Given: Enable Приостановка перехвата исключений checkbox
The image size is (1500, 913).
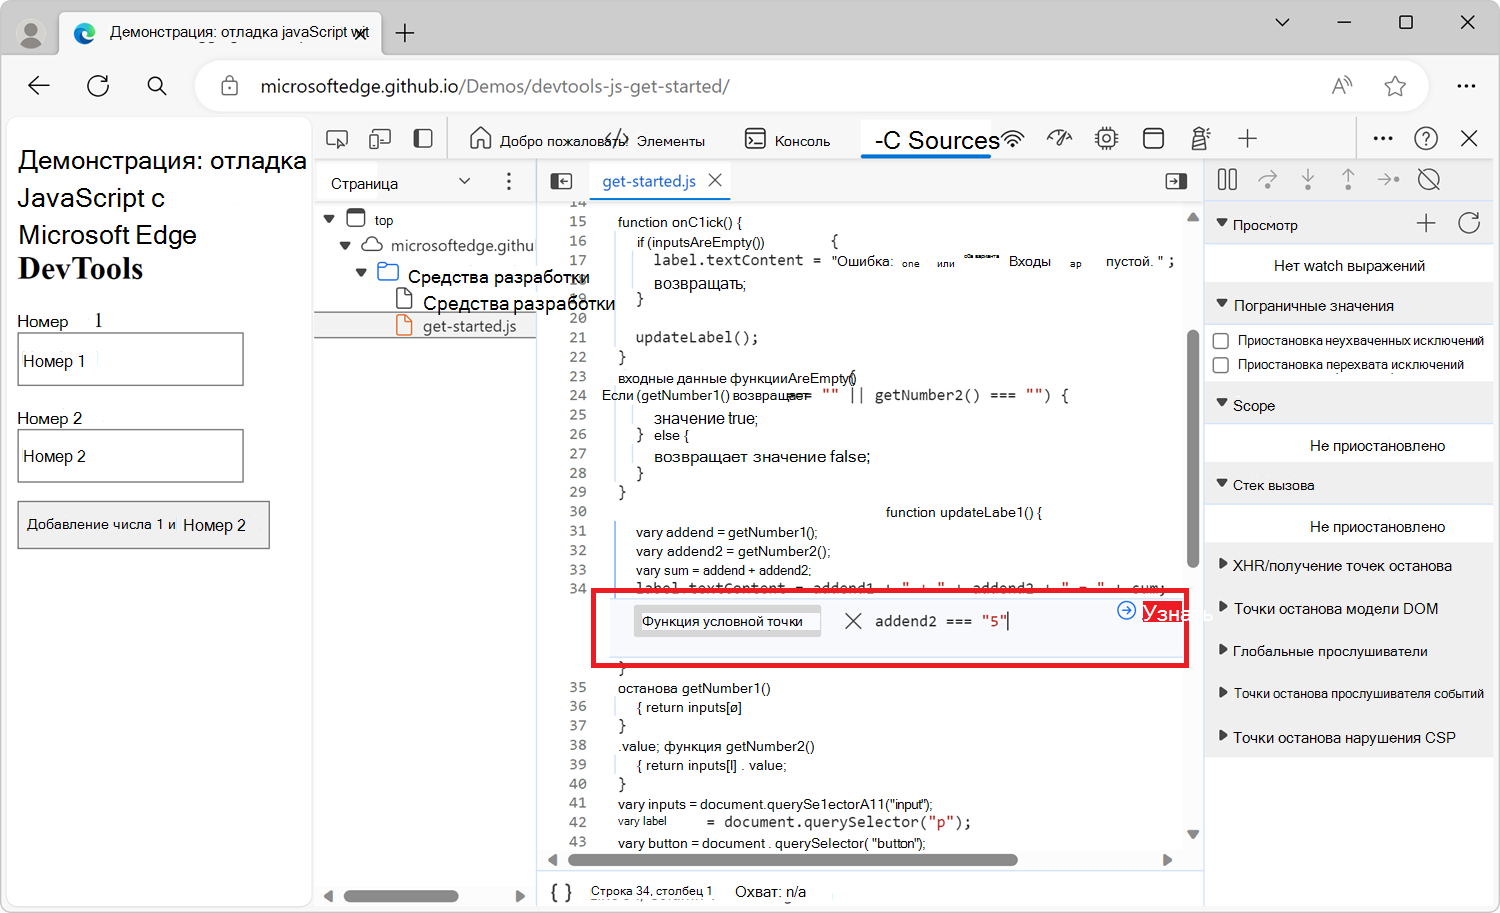Looking at the screenshot, I should point(1221,365).
